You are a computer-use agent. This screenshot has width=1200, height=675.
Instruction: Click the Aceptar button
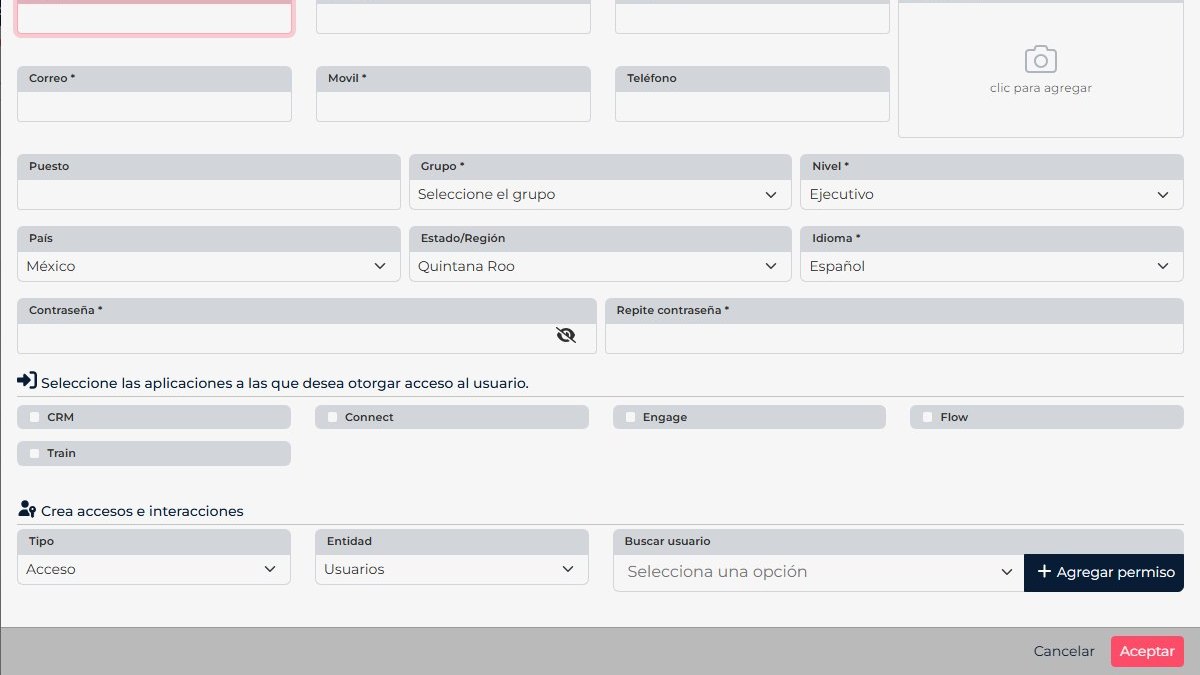click(1147, 651)
